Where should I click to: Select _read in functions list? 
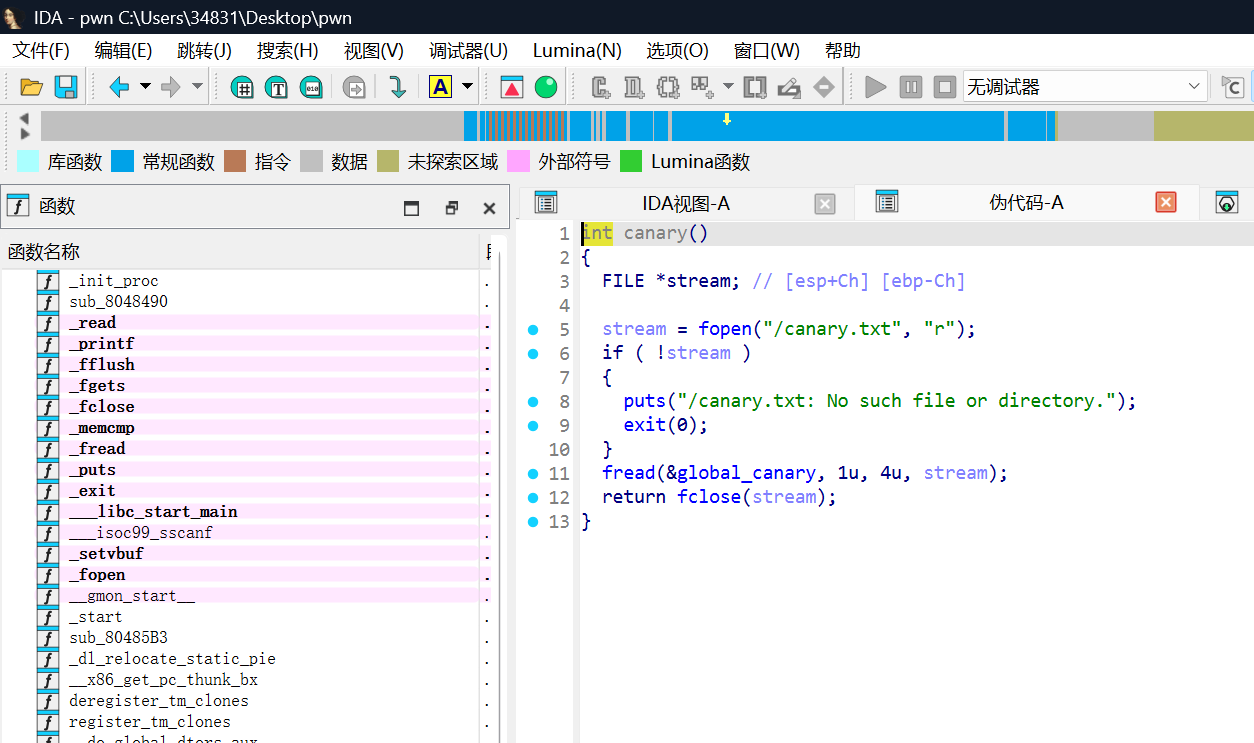[92, 322]
